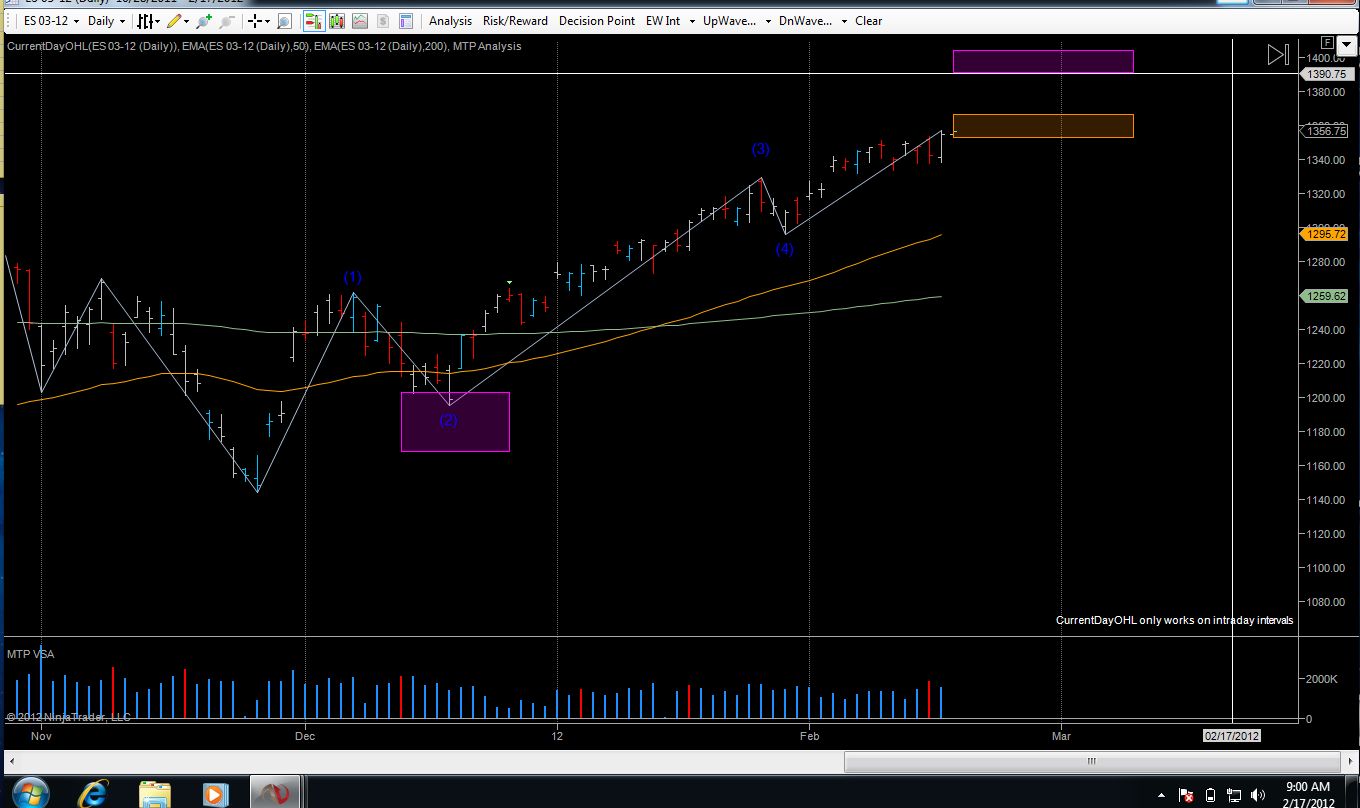The width and height of the screenshot is (1360, 808).
Task: Select the magenta target zone near 1400
Action: click(1043, 62)
